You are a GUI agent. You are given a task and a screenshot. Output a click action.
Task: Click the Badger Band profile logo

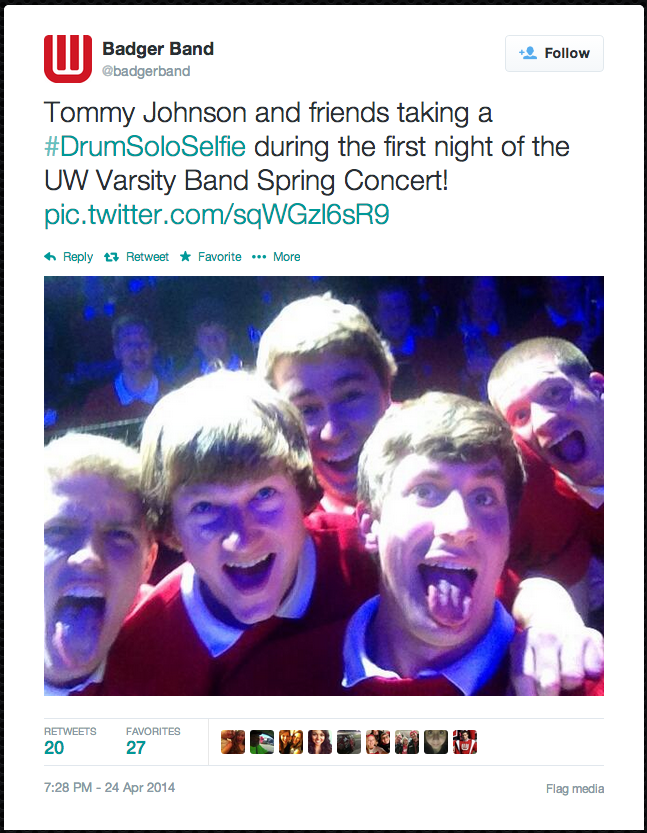[68, 58]
